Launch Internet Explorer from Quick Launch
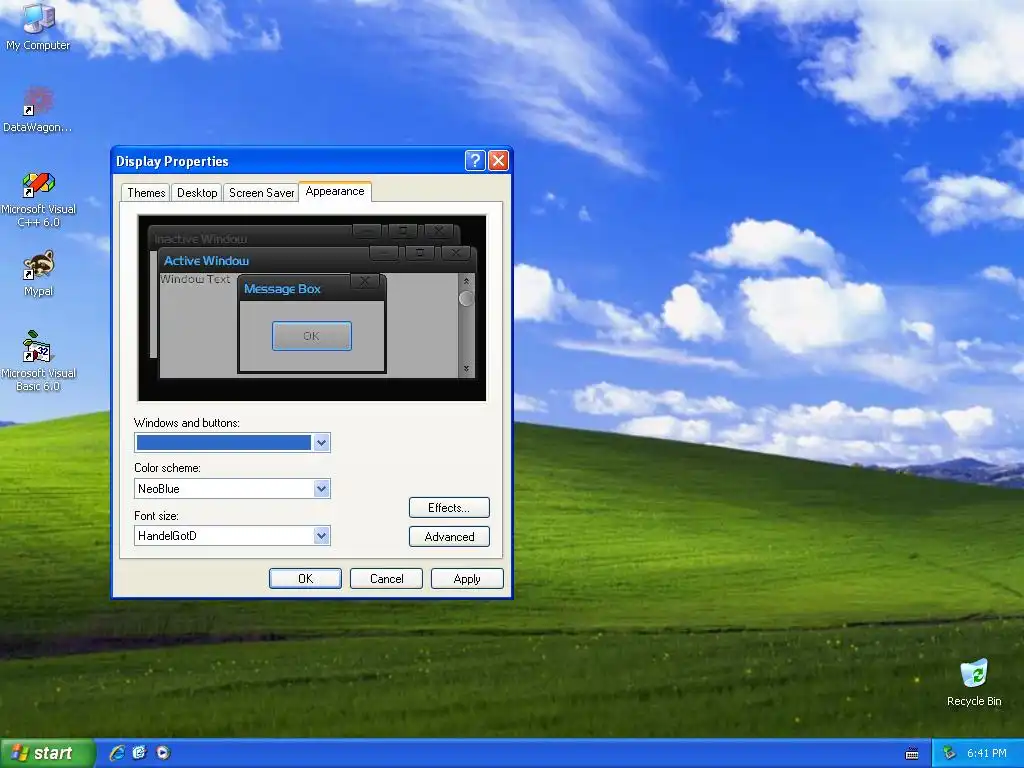This screenshot has height=768, width=1024. (117, 753)
